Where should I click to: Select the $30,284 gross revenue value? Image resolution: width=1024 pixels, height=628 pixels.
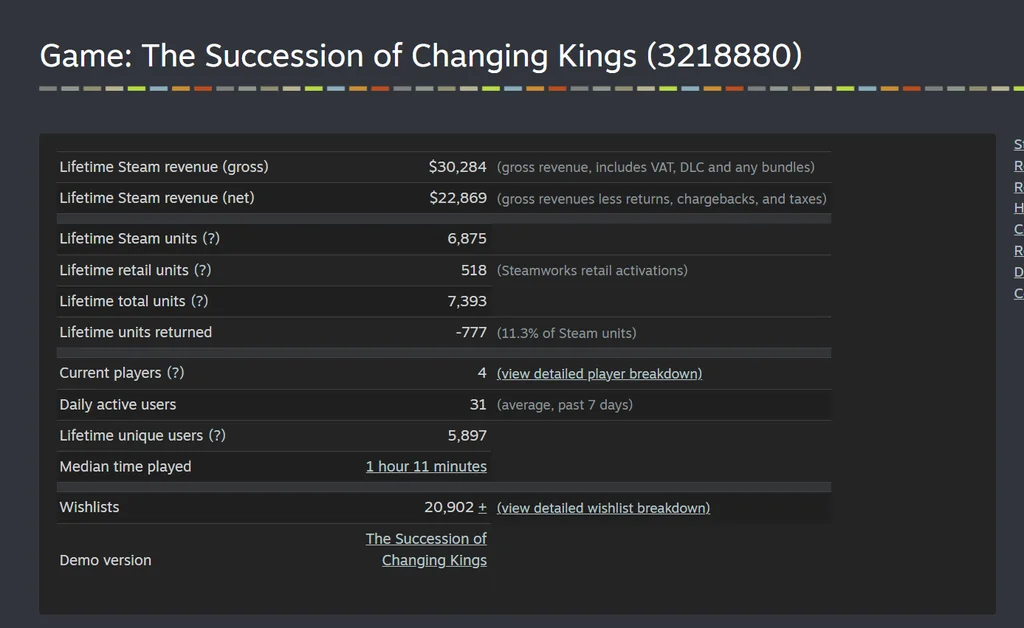click(x=457, y=167)
